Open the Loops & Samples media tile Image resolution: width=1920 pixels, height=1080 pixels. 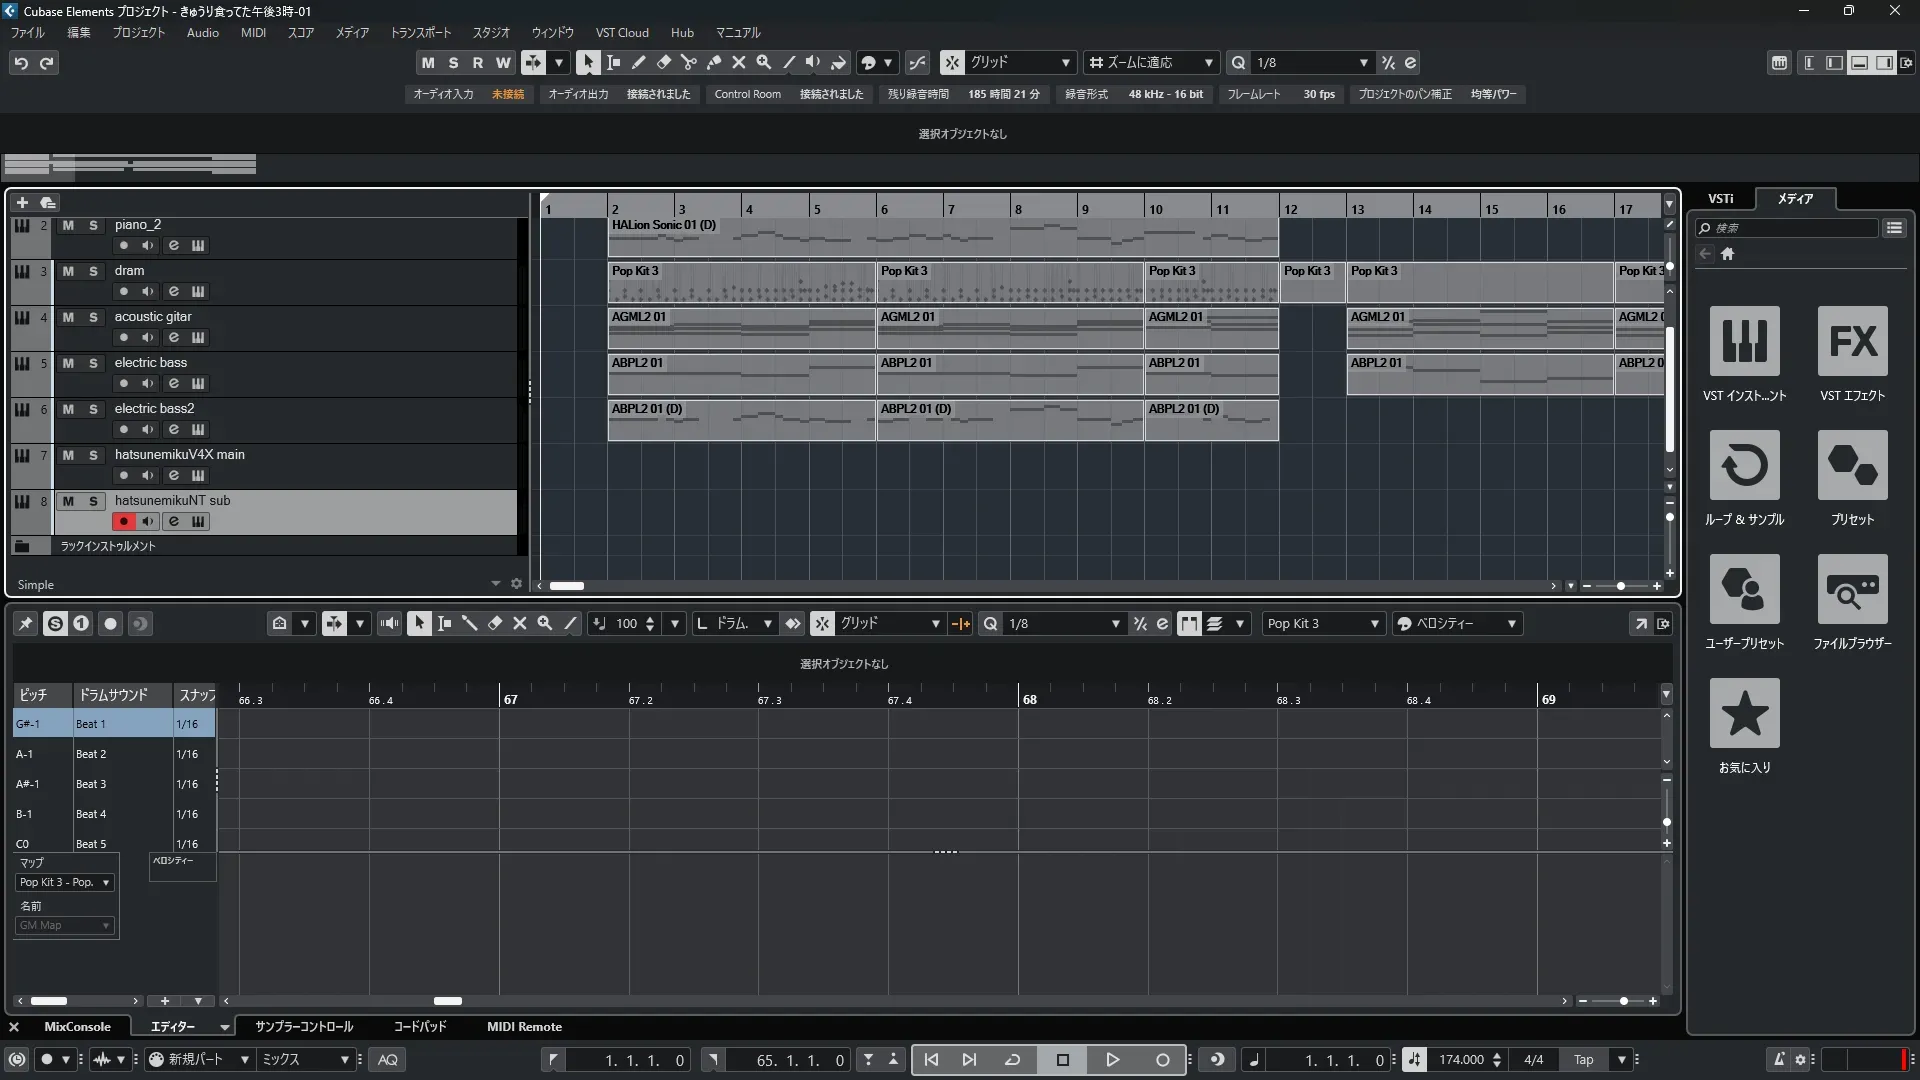click(x=1744, y=465)
